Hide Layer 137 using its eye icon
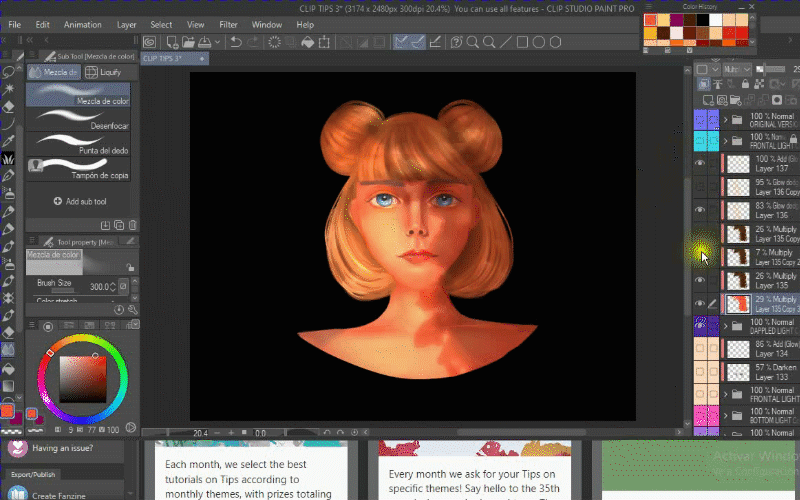 tap(700, 163)
